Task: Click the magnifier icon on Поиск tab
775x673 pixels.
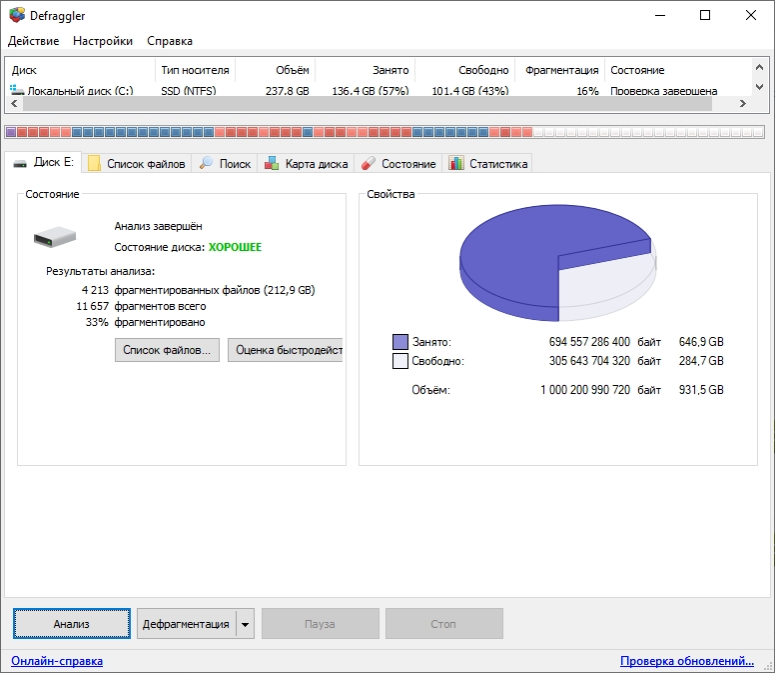Action: tap(206, 164)
